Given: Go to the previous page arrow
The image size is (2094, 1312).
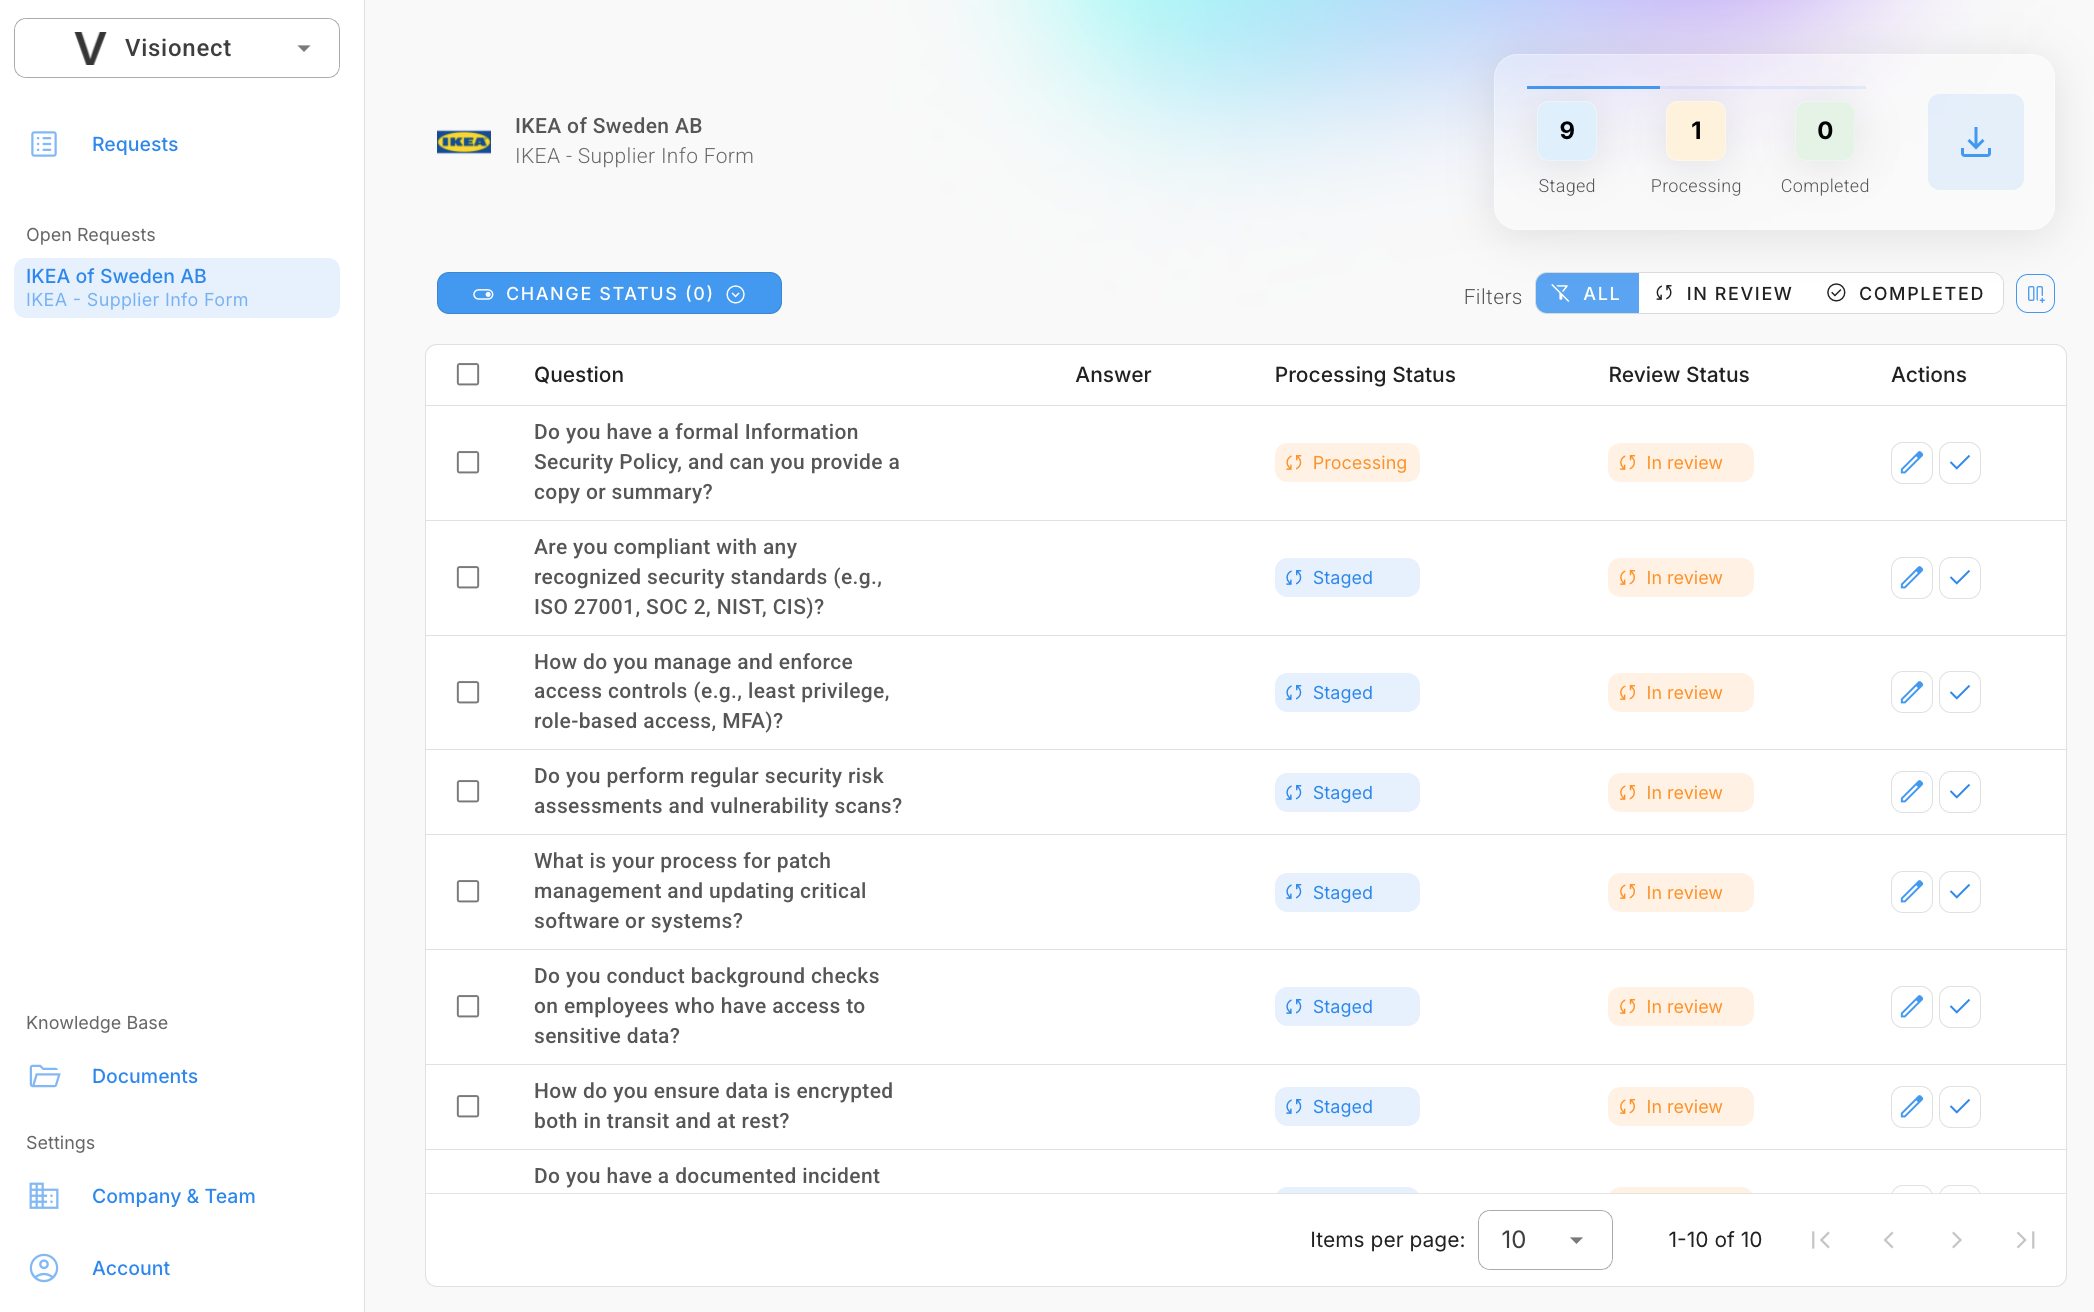Looking at the screenshot, I should pyautogui.click(x=1889, y=1240).
